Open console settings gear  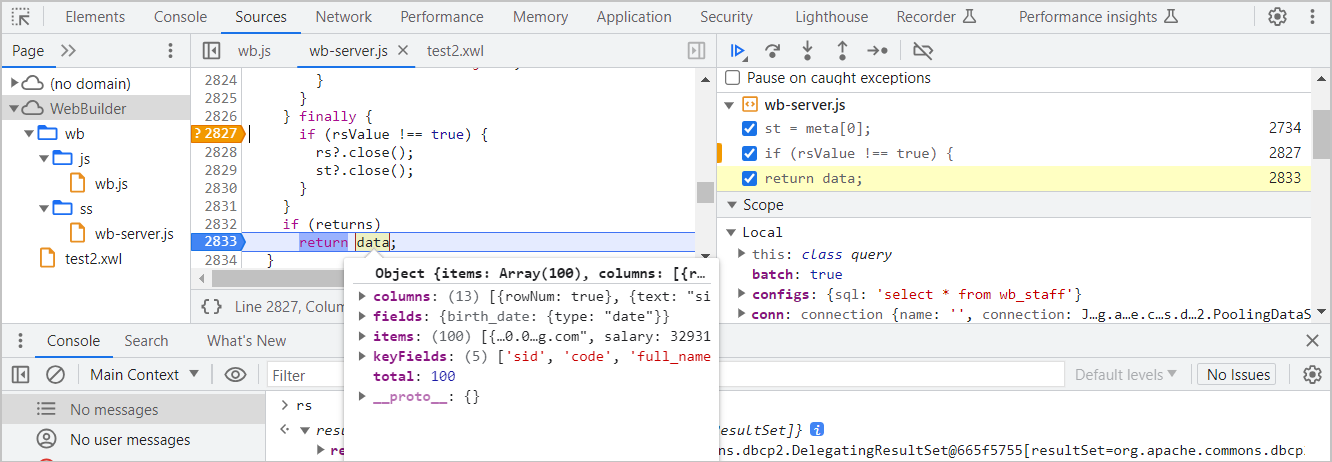coord(1313,375)
